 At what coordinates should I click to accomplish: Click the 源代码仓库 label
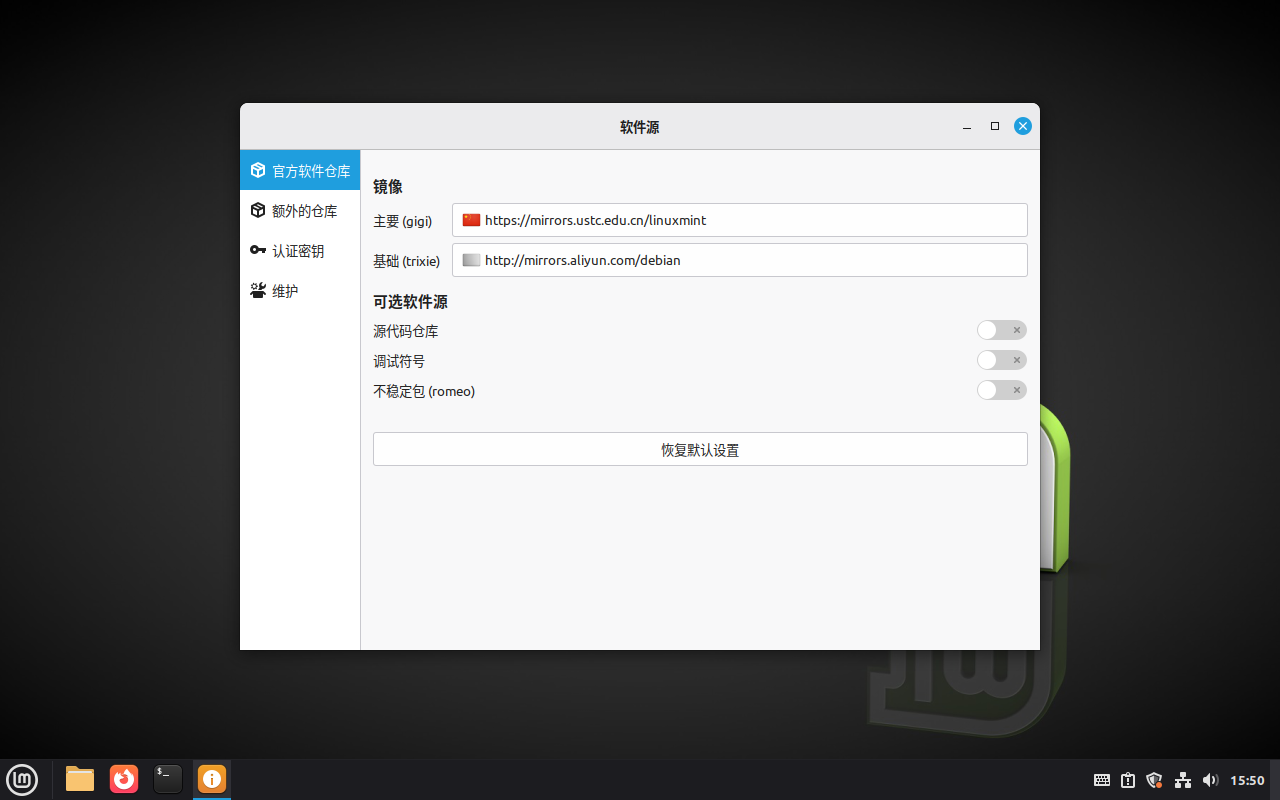click(x=405, y=331)
